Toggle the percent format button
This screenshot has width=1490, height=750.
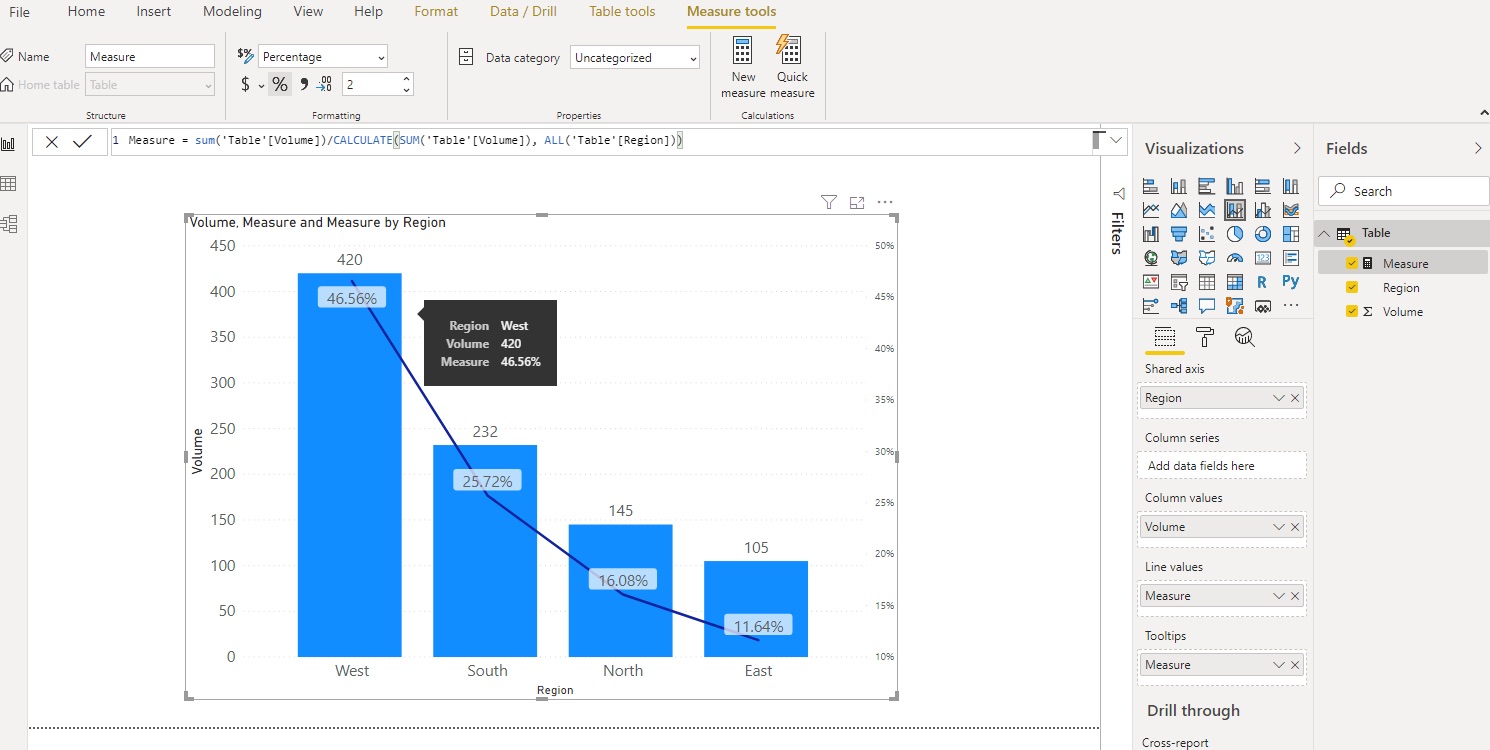(x=280, y=85)
